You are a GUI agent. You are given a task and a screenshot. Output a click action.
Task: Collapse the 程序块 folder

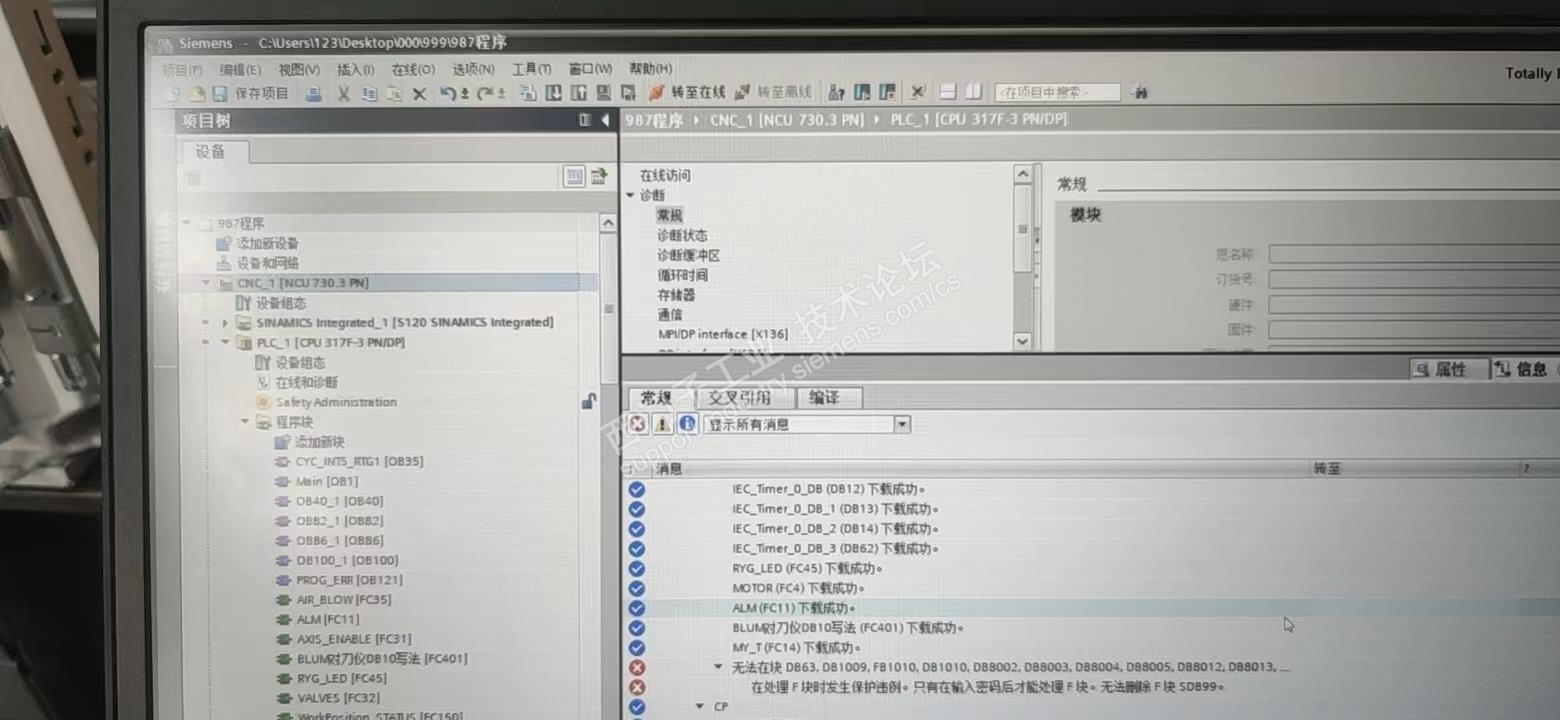244,422
